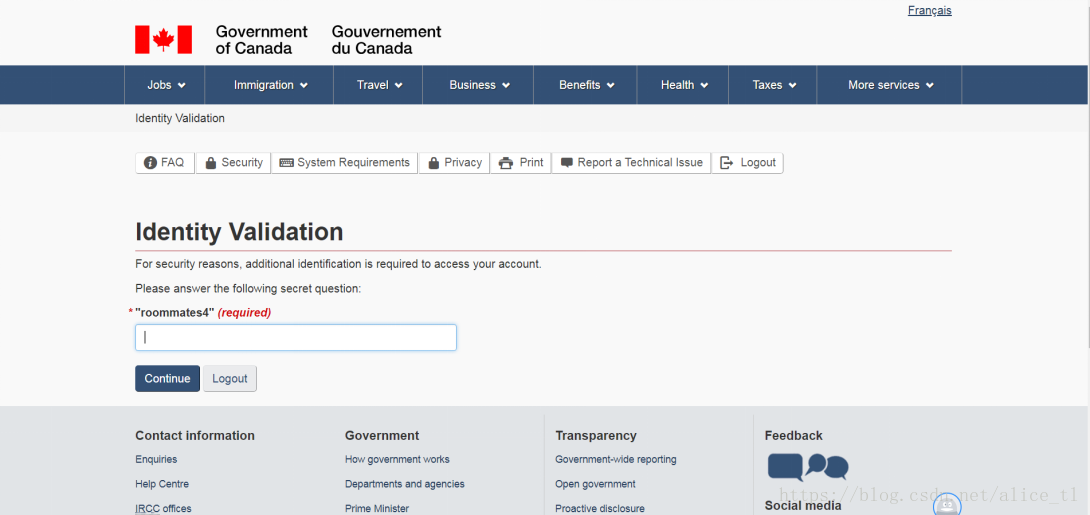Open the Privacy toolbar label
Viewport: 1090px width, 515px height.
pos(463,163)
